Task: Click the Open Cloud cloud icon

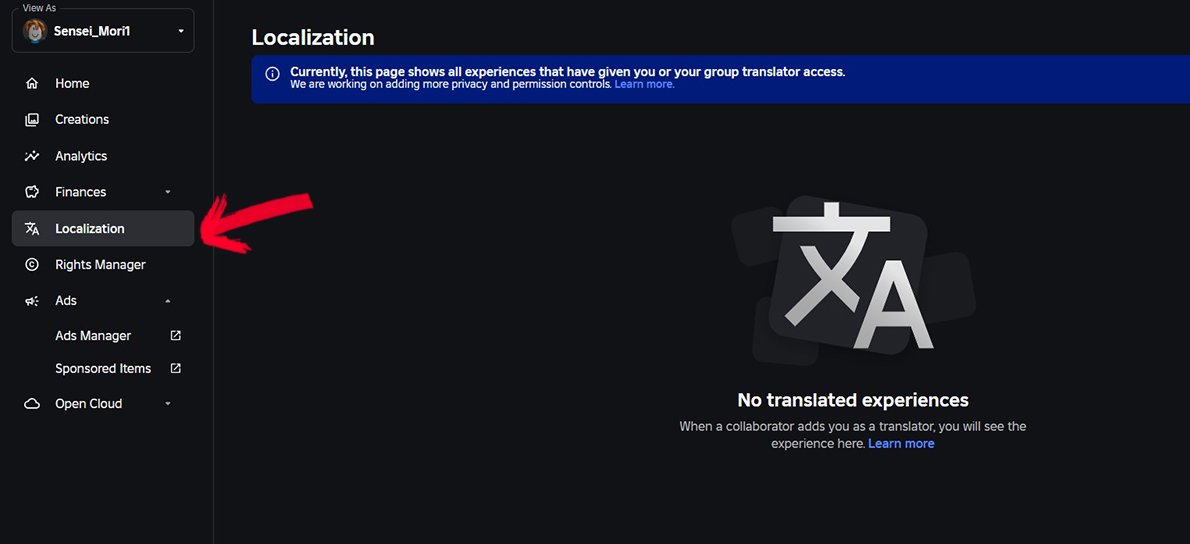Action: (x=32, y=404)
